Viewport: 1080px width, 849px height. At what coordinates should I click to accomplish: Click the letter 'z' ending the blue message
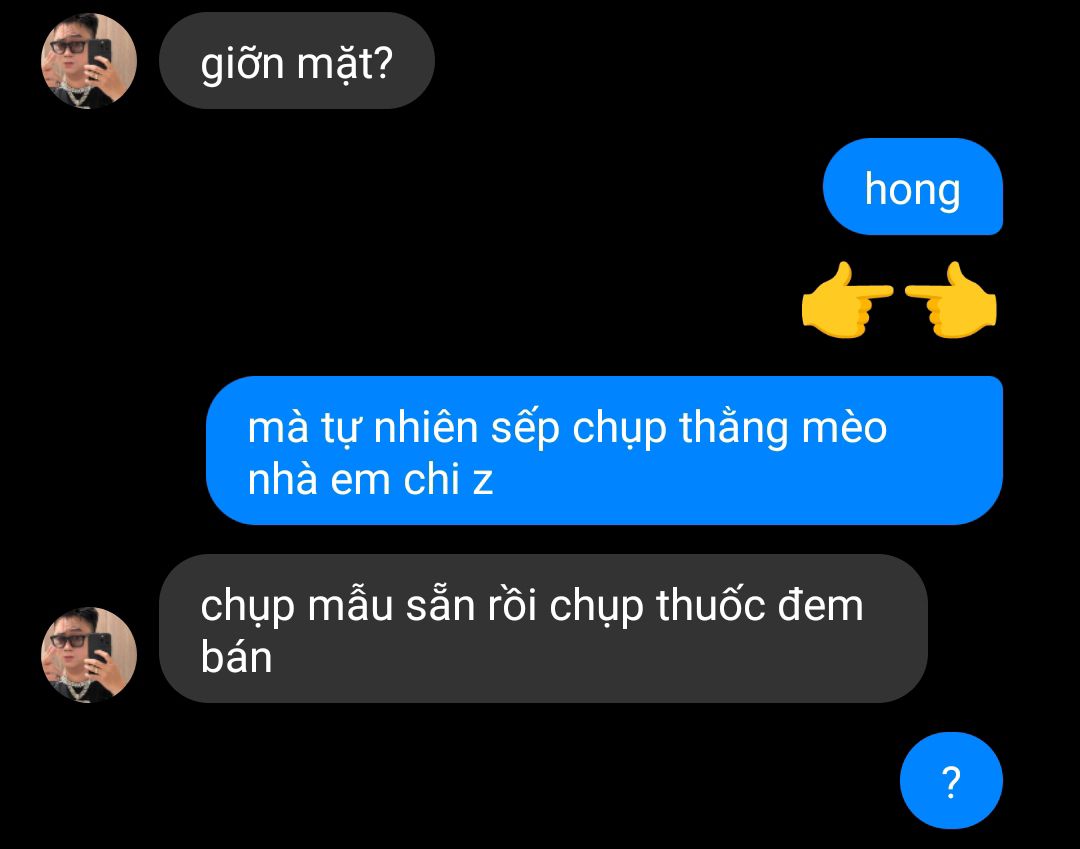click(483, 481)
